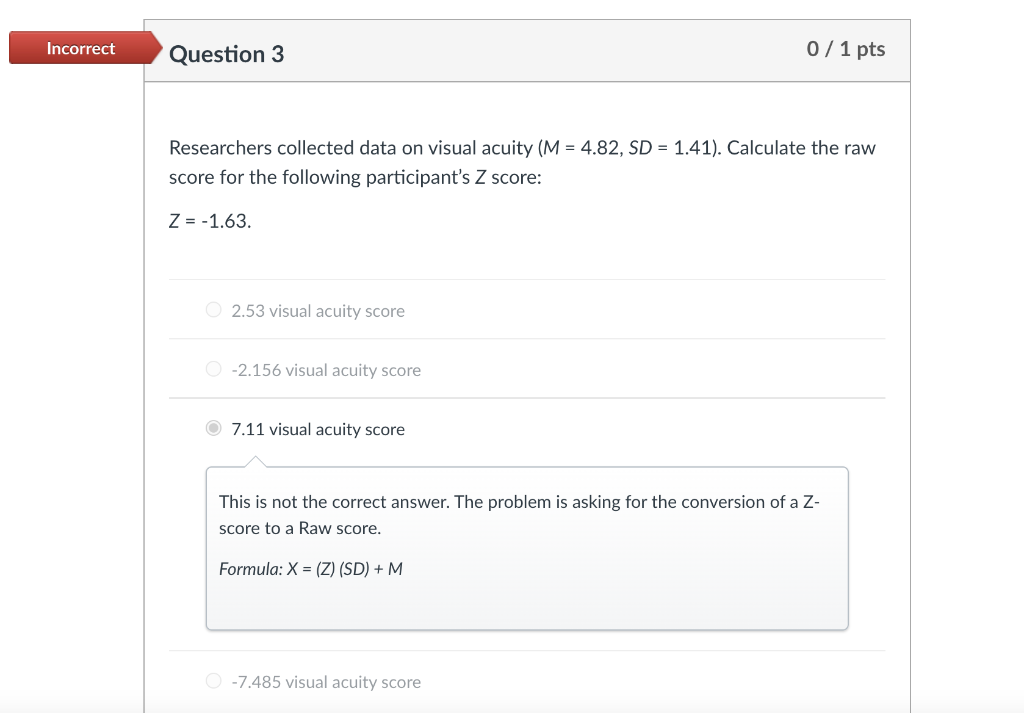Select the -7.485 visual acuity score option

(213, 681)
